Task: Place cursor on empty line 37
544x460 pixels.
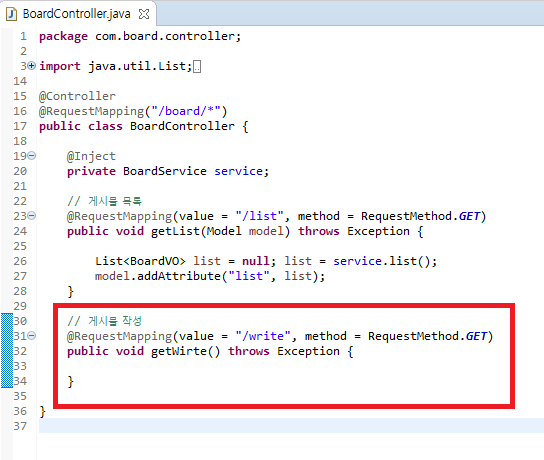Action: point(291,426)
